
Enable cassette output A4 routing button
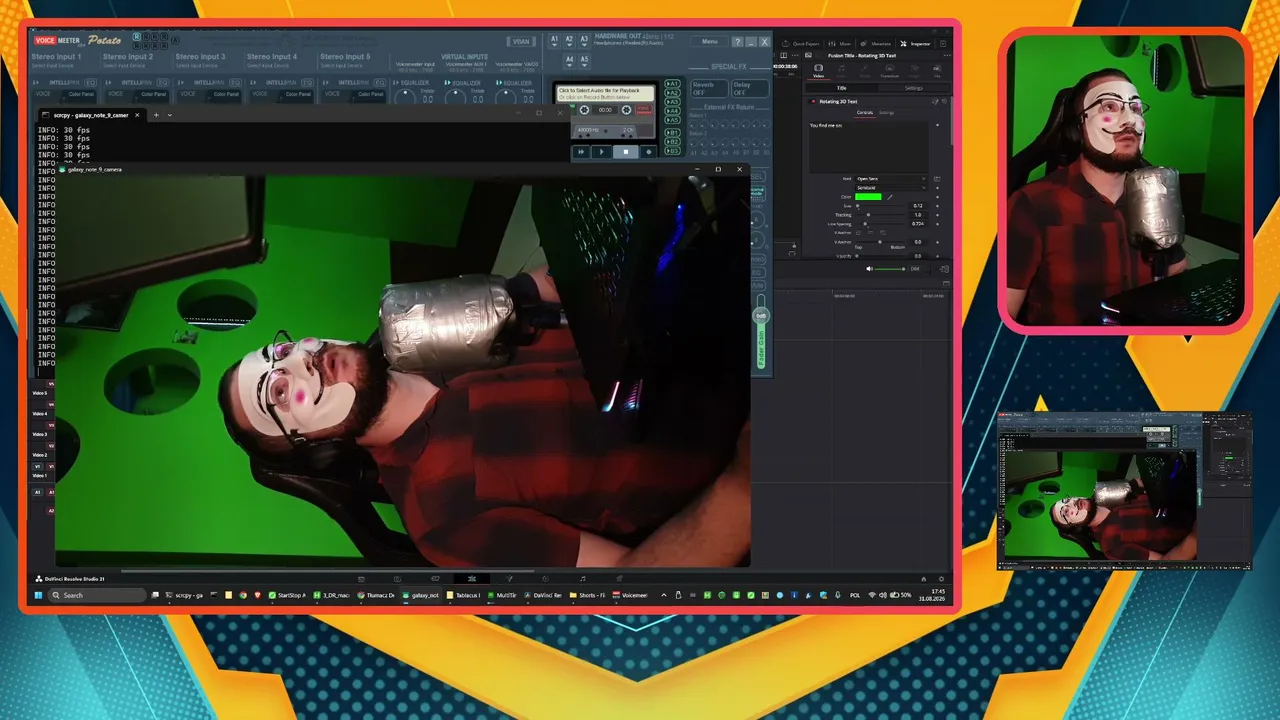(x=673, y=111)
